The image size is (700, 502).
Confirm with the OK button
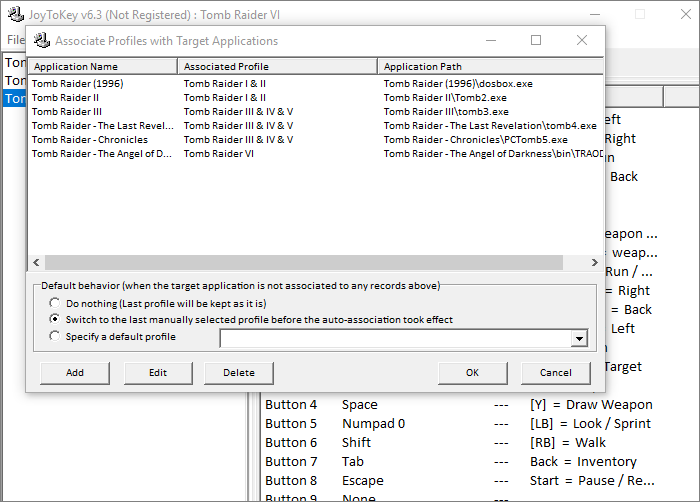point(472,373)
